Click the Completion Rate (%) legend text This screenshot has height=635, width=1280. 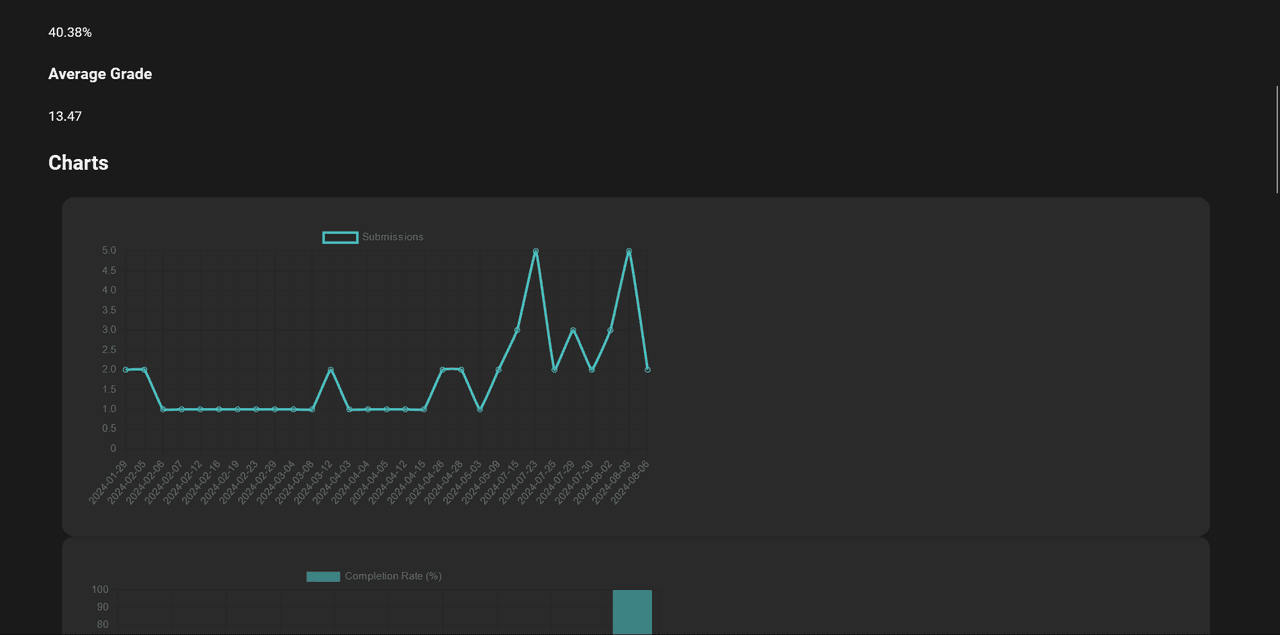pyautogui.click(x=393, y=577)
